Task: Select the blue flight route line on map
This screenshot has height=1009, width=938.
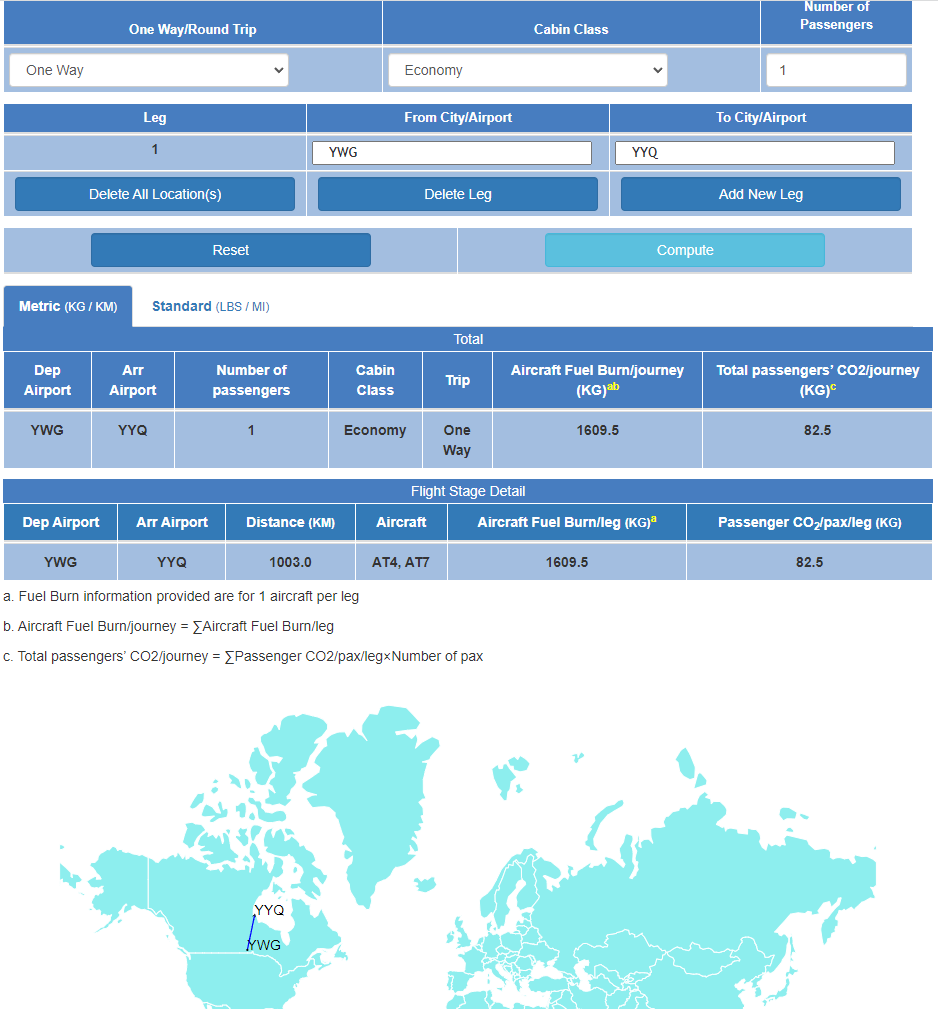Action: tap(251, 932)
